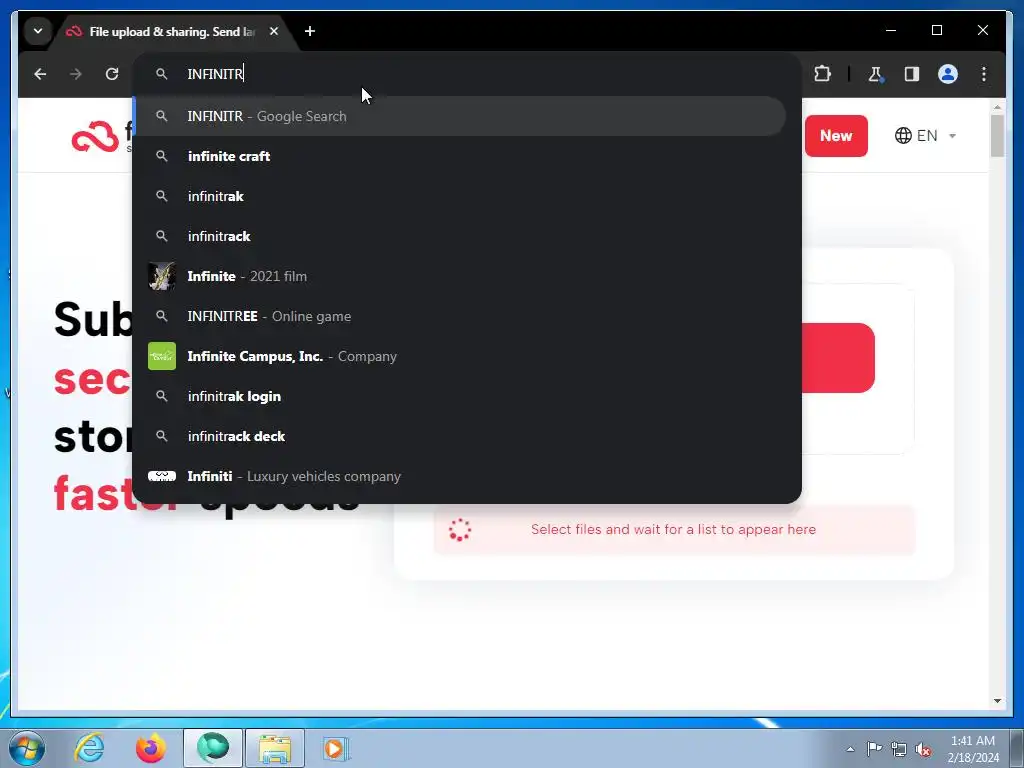Click the page scrollbar up arrow

997,107
